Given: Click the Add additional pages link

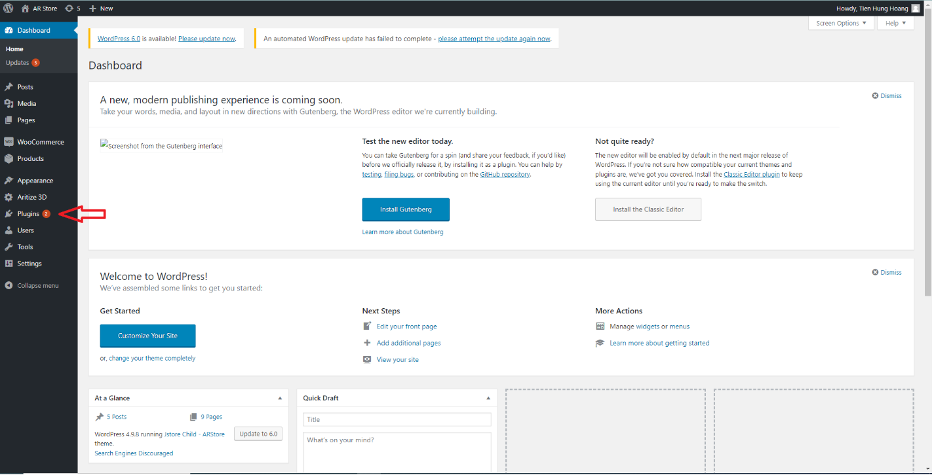Looking at the screenshot, I should [x=409, y=343].
